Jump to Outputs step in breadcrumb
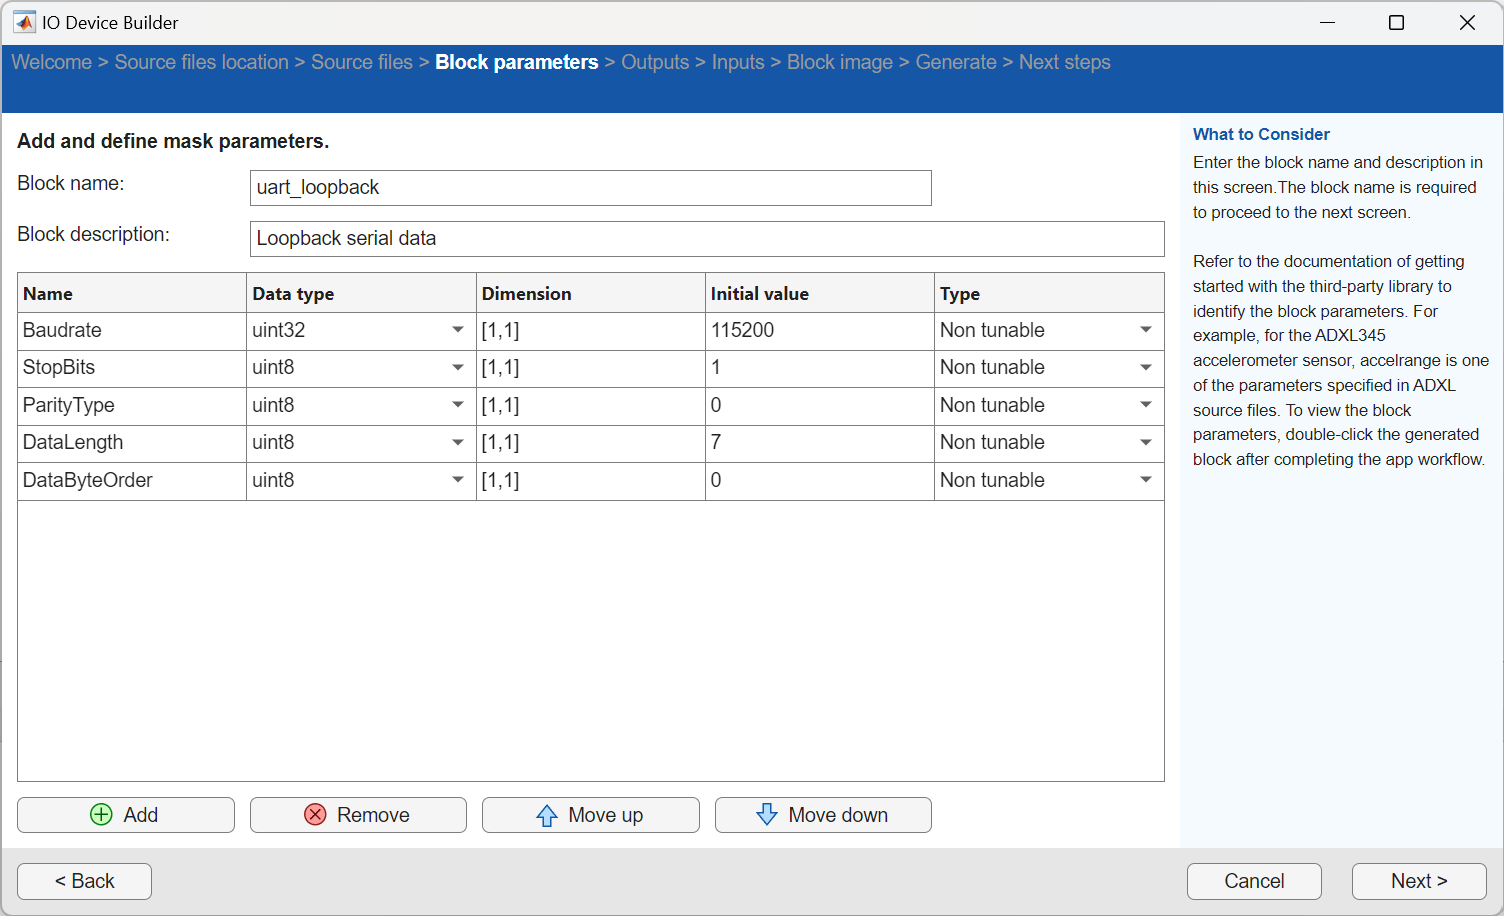Viewport: 1504px width, 916px height. [x=655, y=62]
